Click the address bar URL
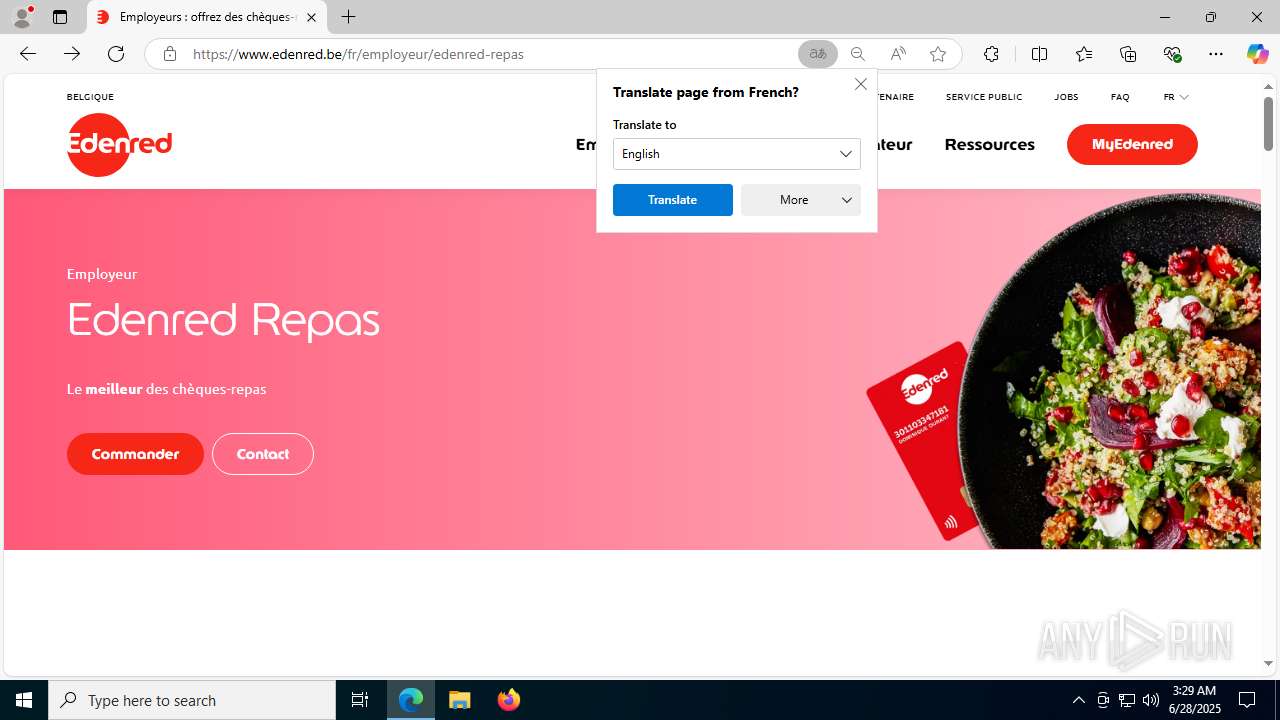Viewport: 1280px width, 720px height. 358,54
